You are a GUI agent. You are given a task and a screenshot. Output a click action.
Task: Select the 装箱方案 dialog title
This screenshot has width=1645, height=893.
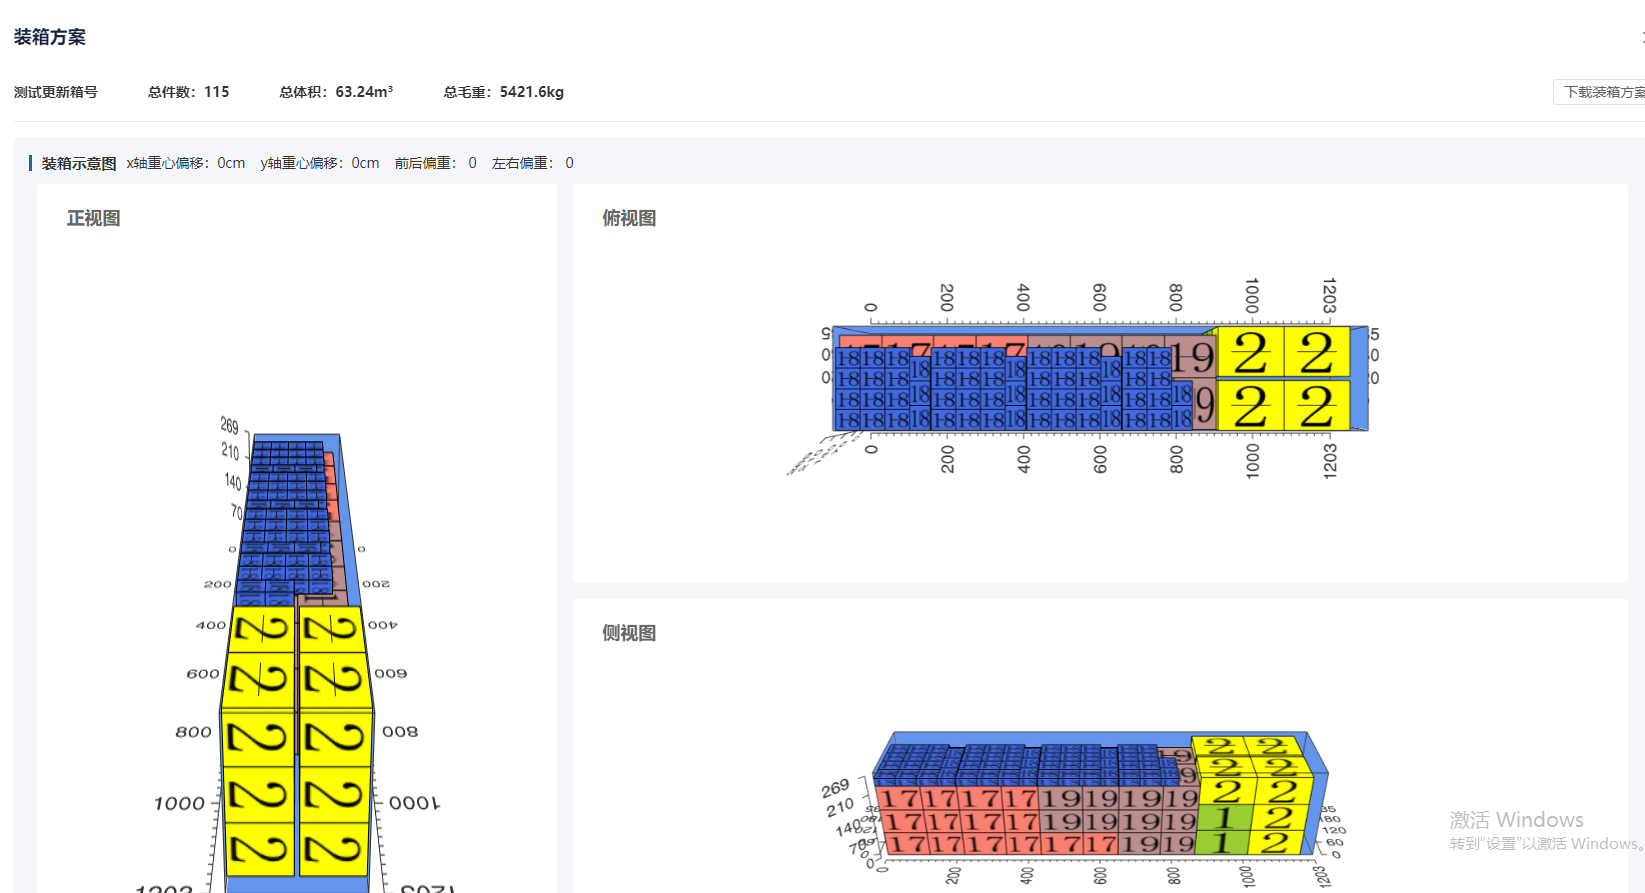(50, 37)
